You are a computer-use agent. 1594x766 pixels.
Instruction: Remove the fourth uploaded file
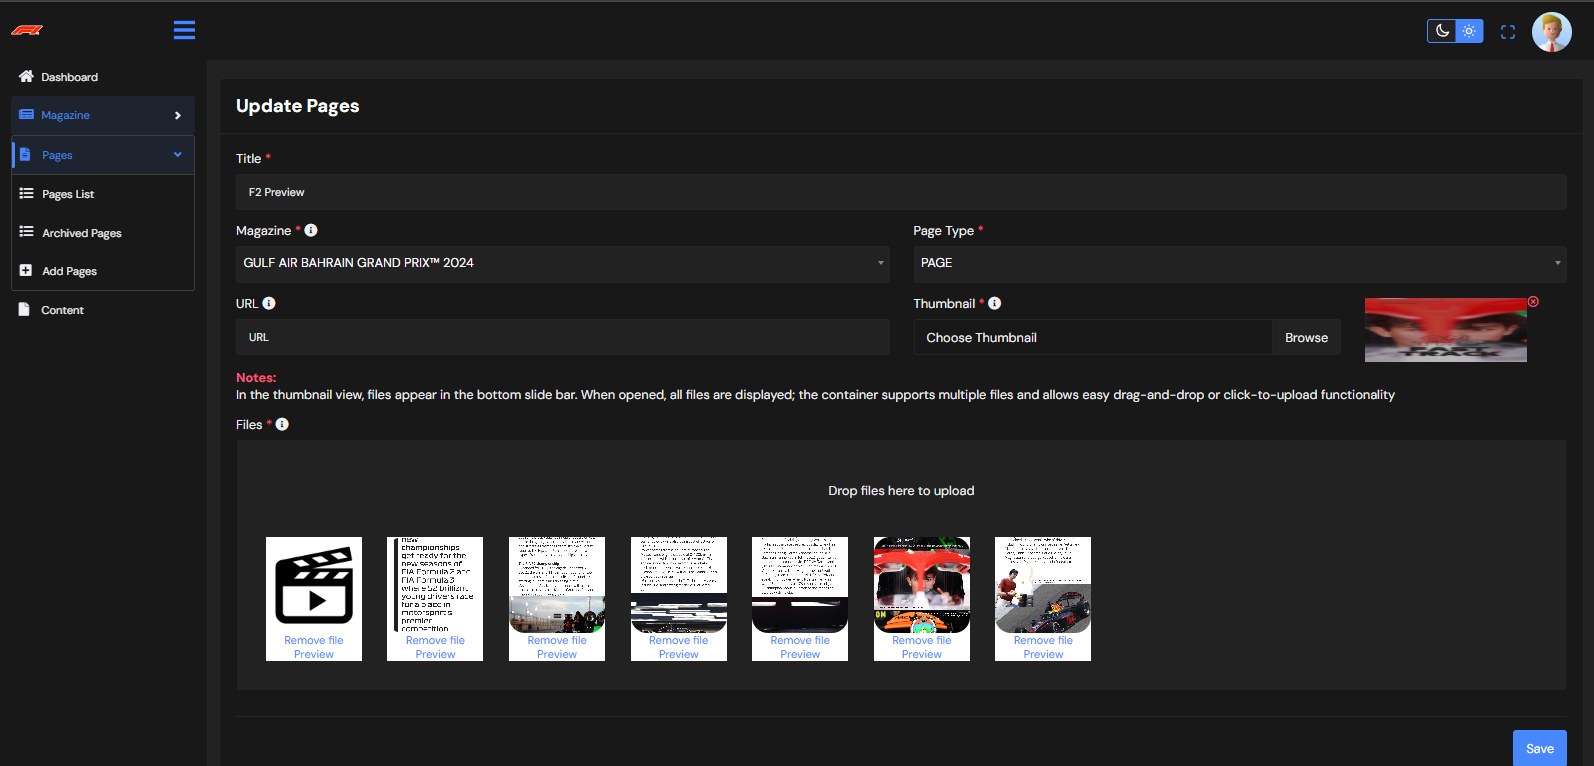tap(679, 641)
